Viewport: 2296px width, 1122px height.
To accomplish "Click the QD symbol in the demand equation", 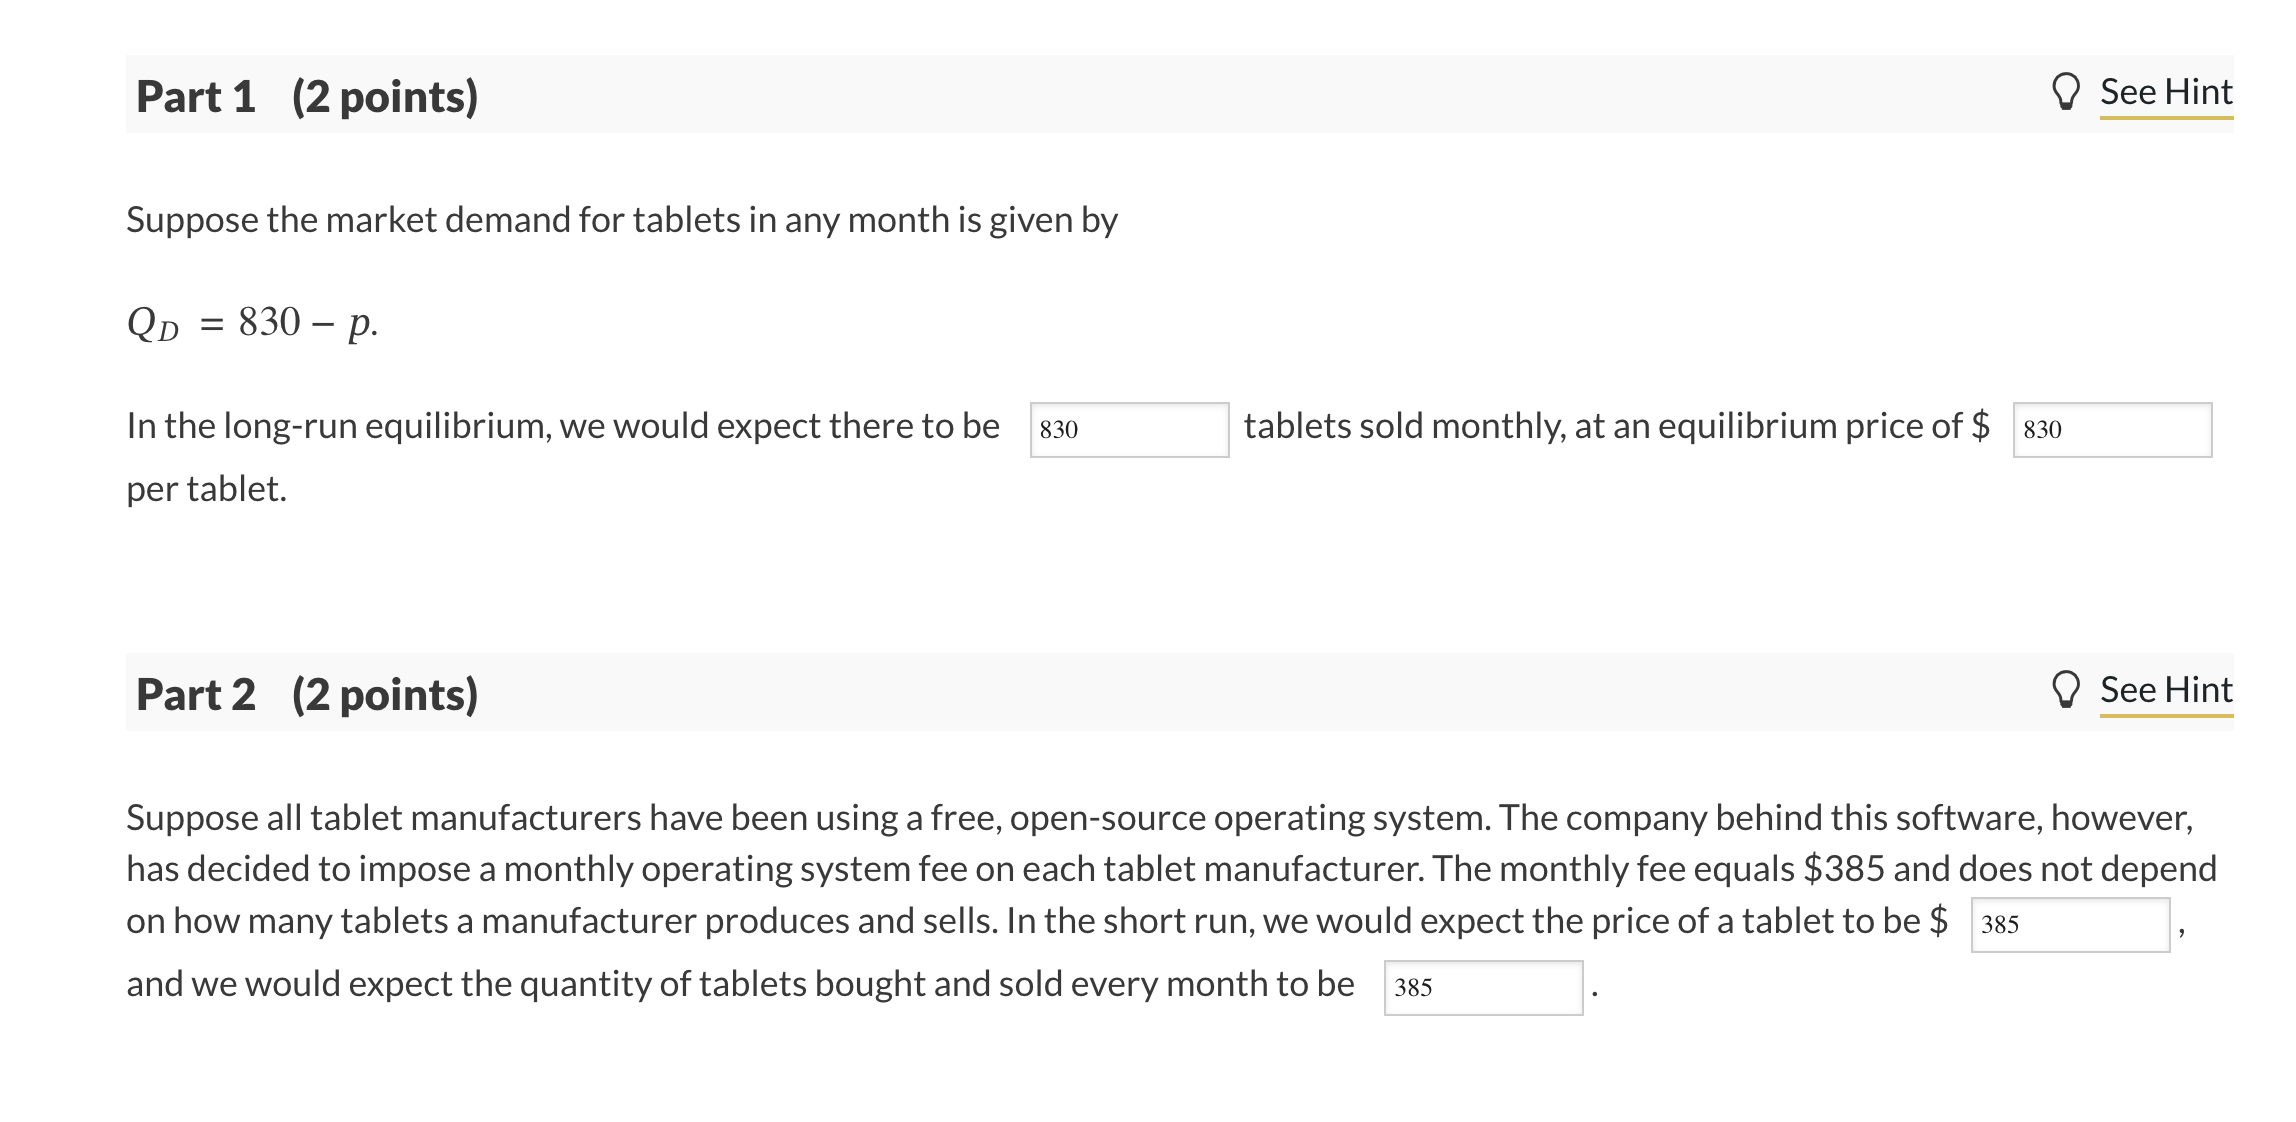I will pyautogui.click(x=153, y=324).
